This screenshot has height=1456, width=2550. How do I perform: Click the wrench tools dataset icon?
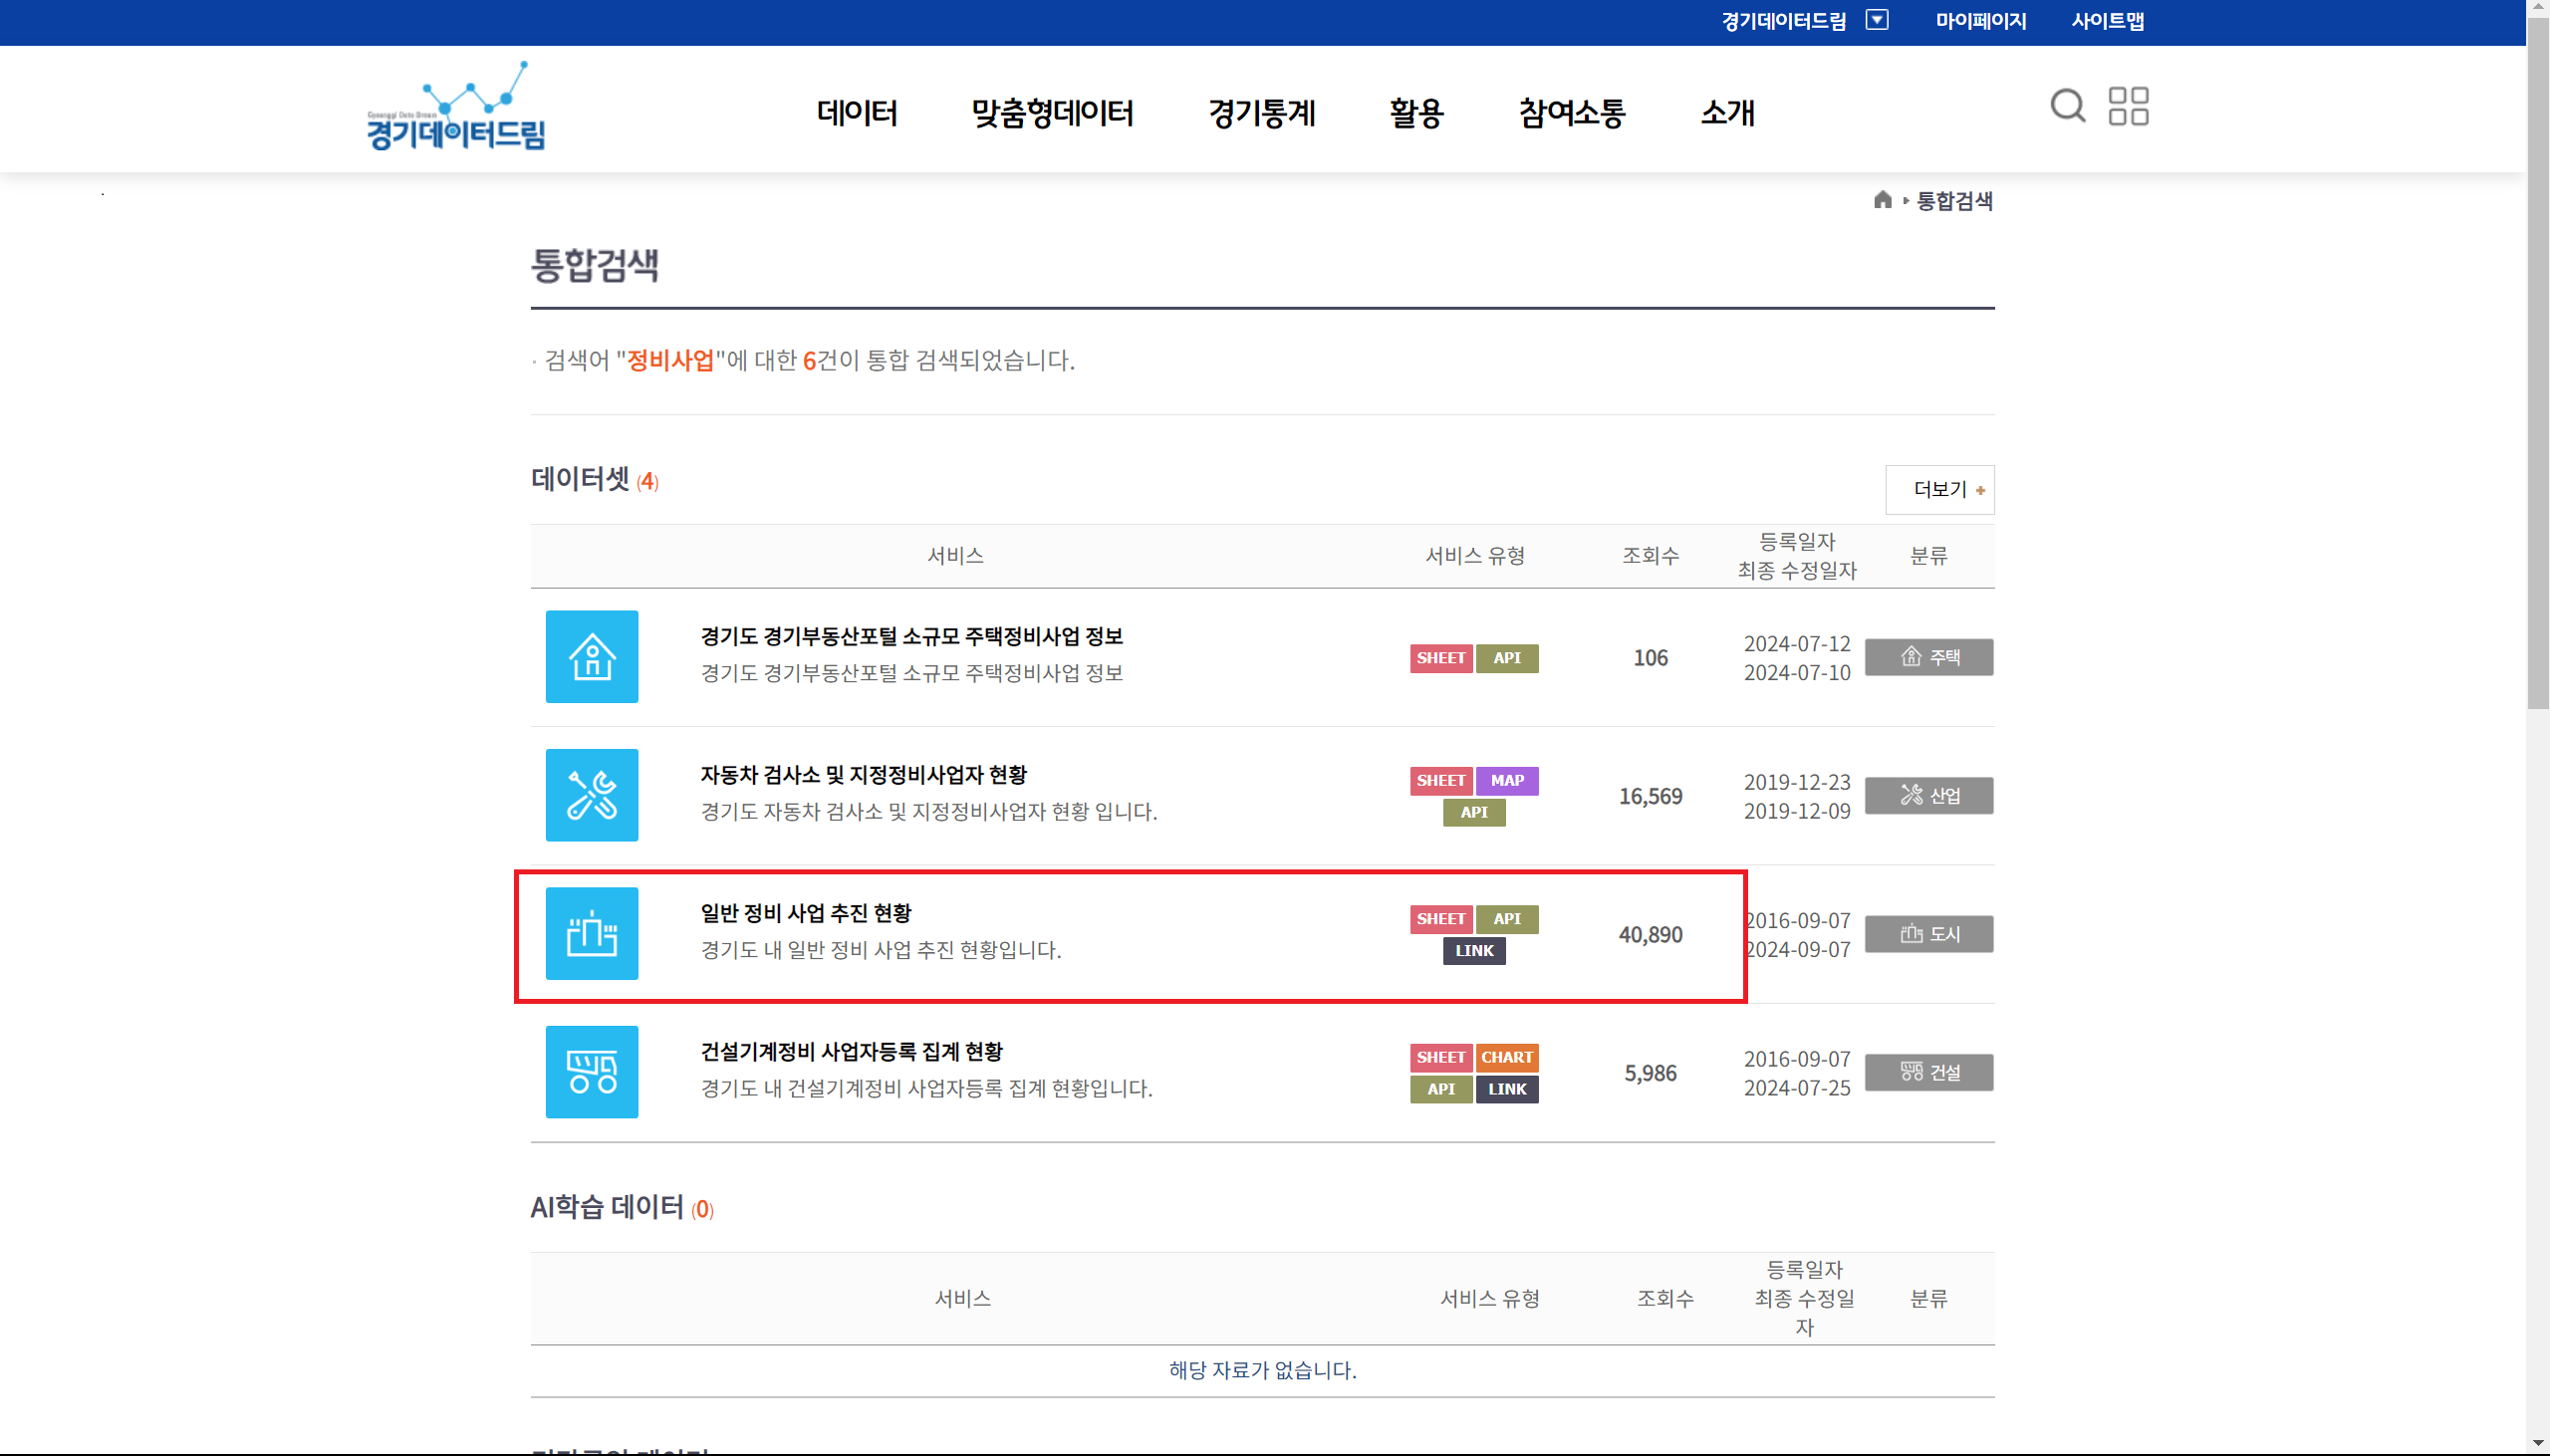591,795
